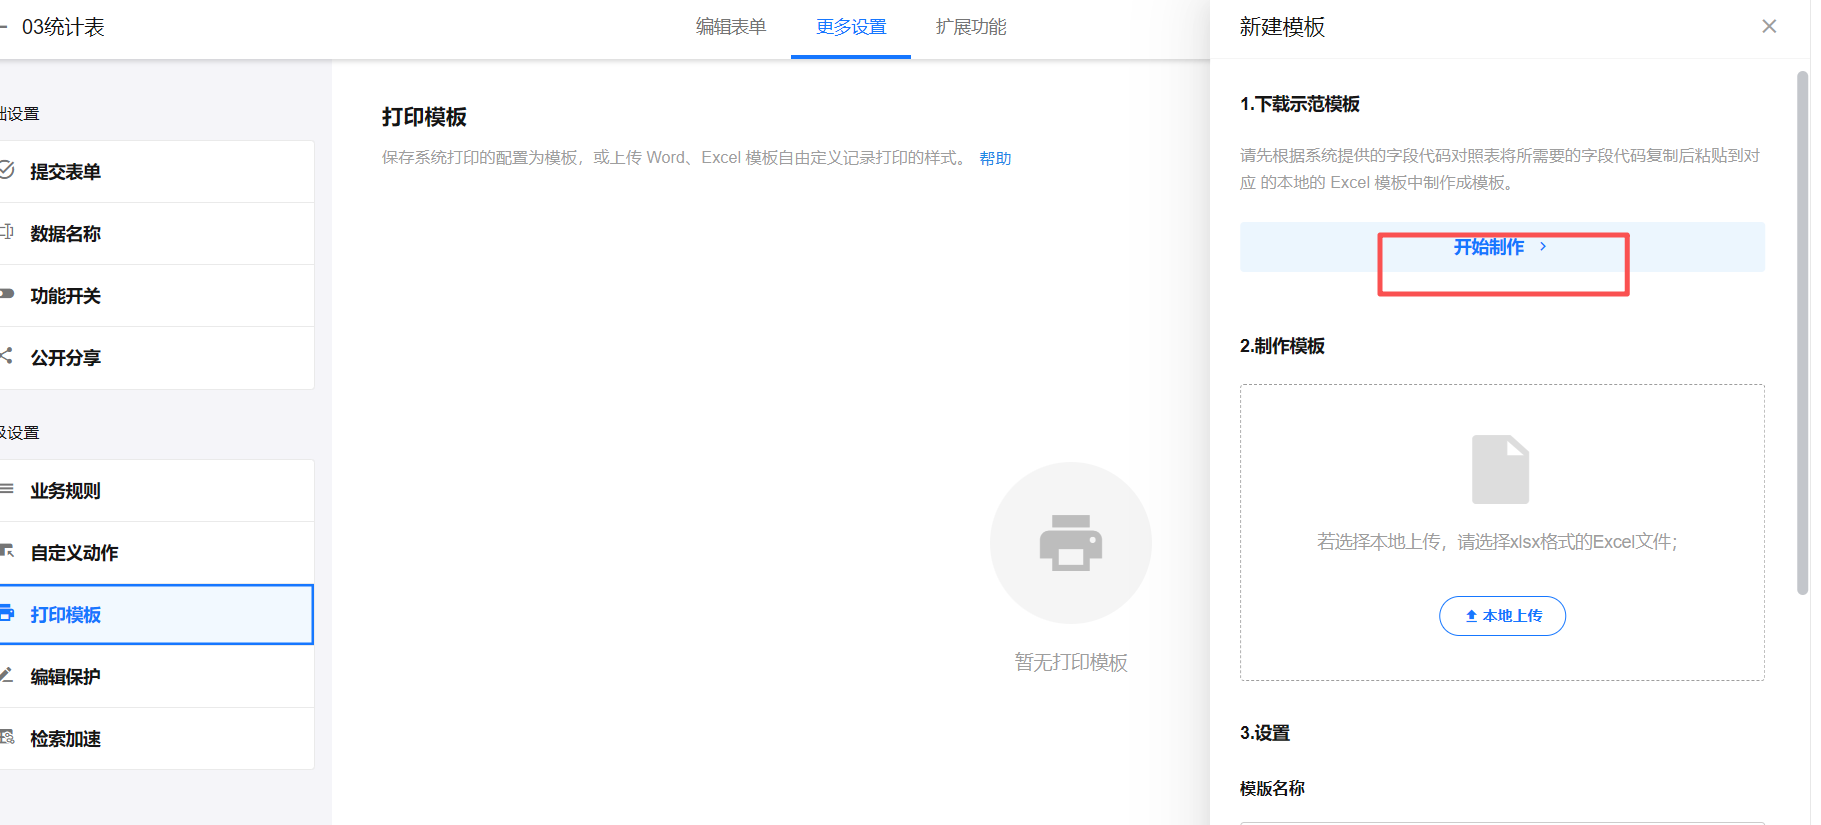Click the search icon beside 检索加速
Viewport: 1821px width, 825px height.
click(7, 738)
